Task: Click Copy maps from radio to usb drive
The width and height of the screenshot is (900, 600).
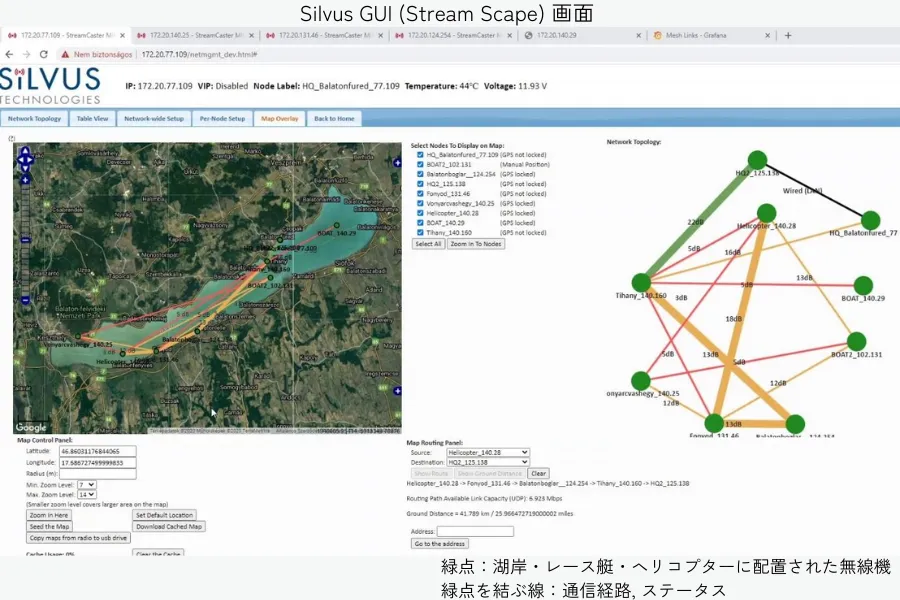Action: coord(78,538)
